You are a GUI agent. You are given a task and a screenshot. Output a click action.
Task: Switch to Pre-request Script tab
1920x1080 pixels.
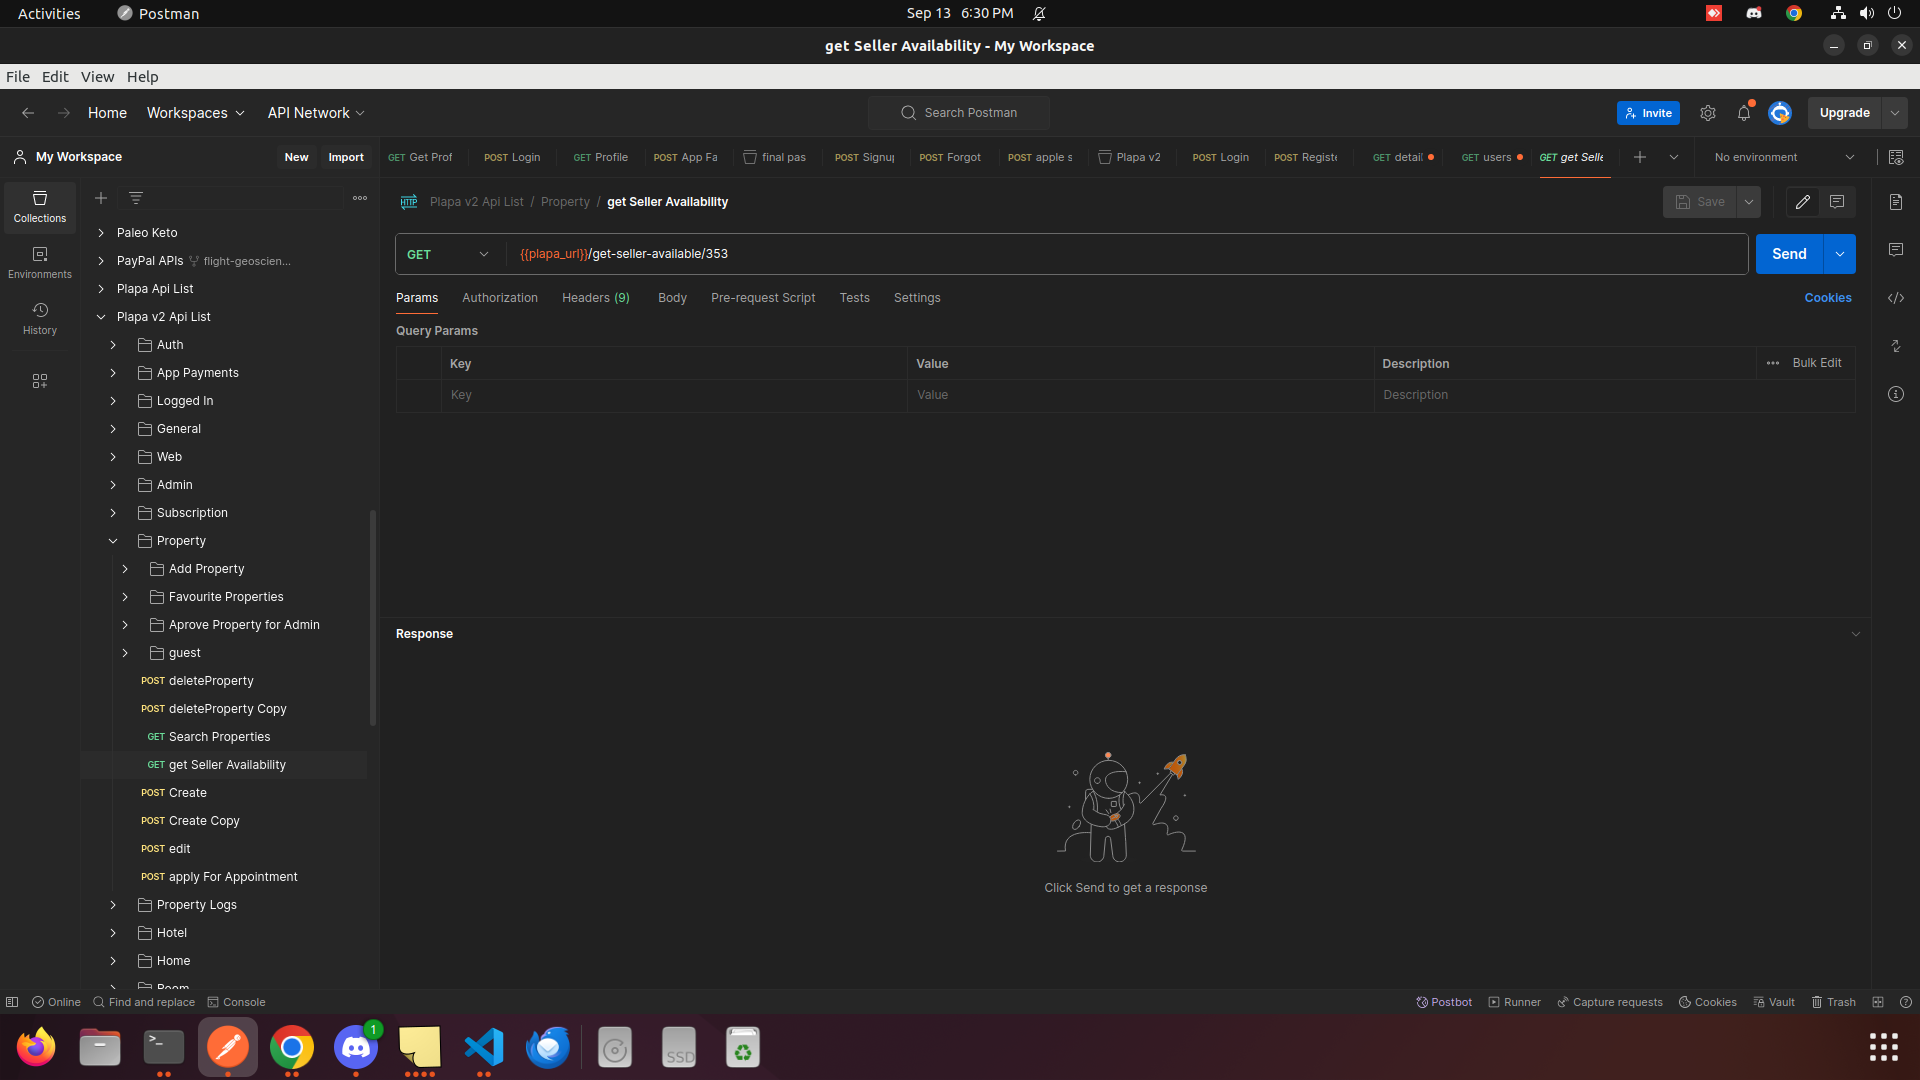point(763,298)
